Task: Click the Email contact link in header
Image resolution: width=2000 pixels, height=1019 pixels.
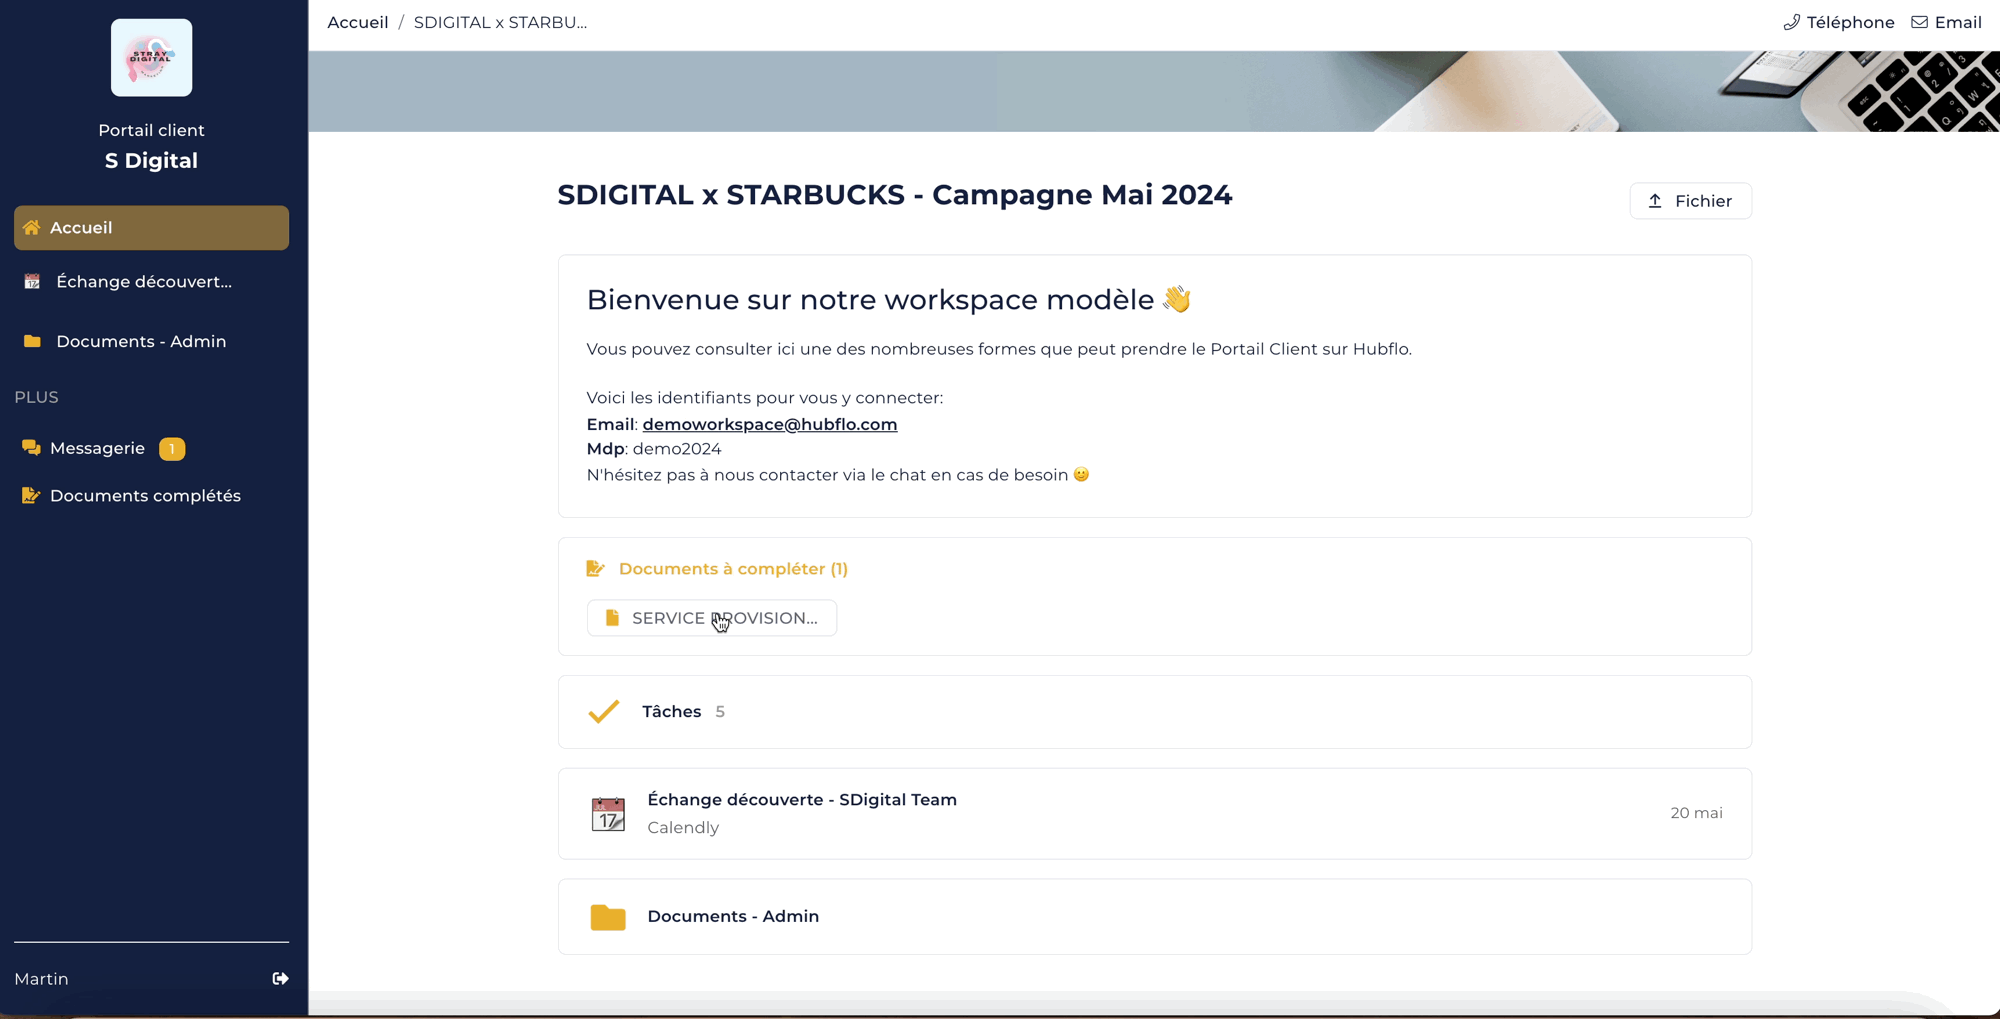Action: (1946, 23)
